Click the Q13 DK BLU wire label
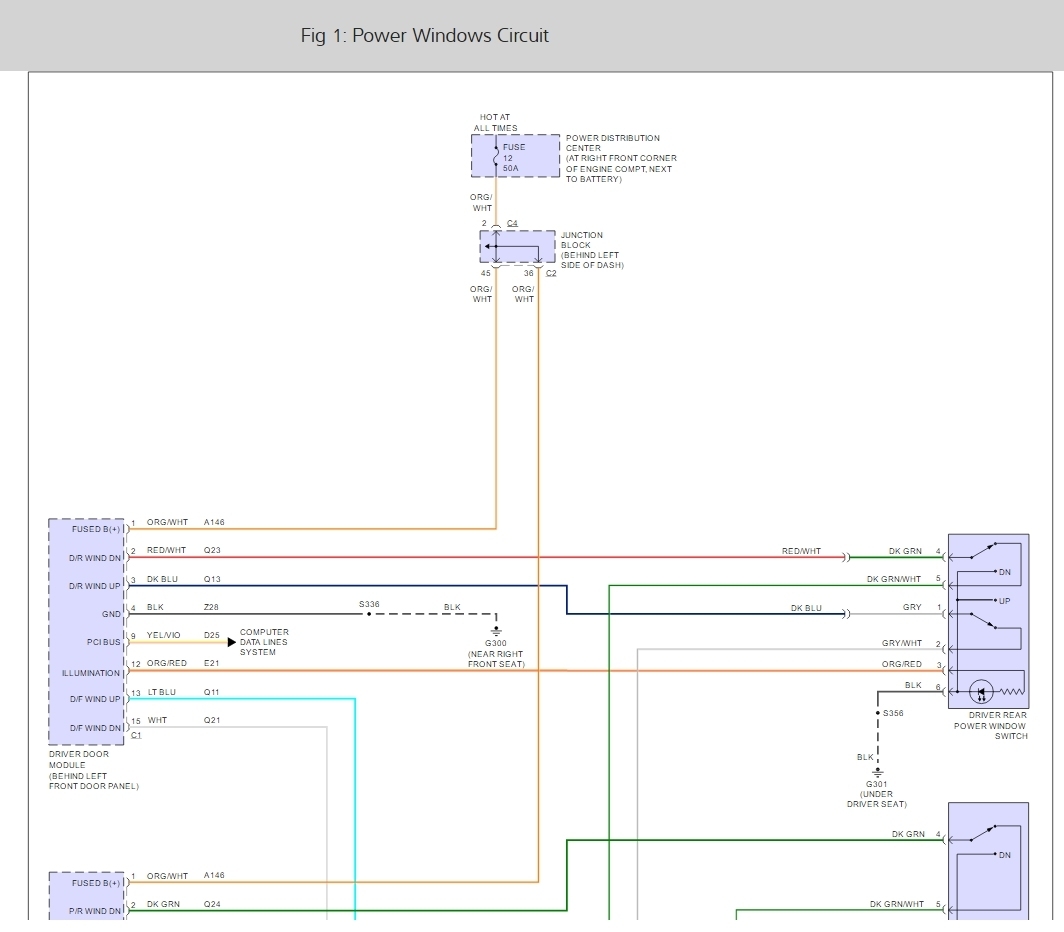 click(212, 579)
